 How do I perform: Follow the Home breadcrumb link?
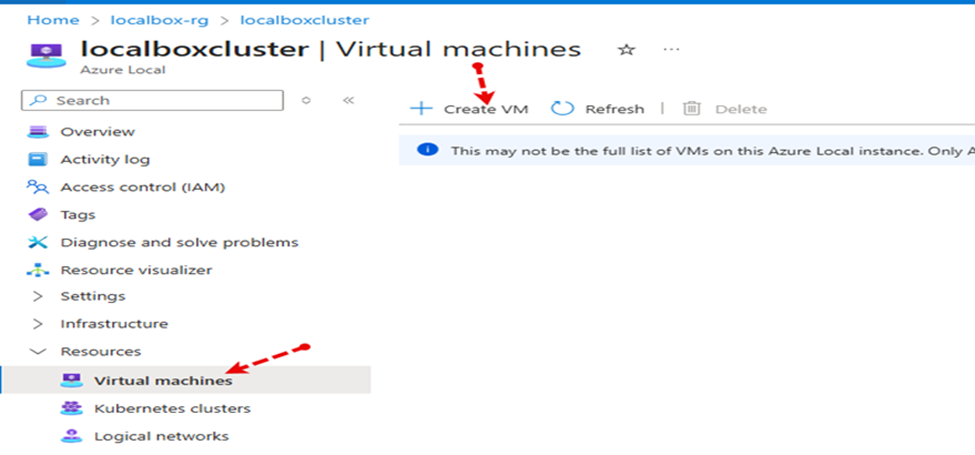pos(53,20)
